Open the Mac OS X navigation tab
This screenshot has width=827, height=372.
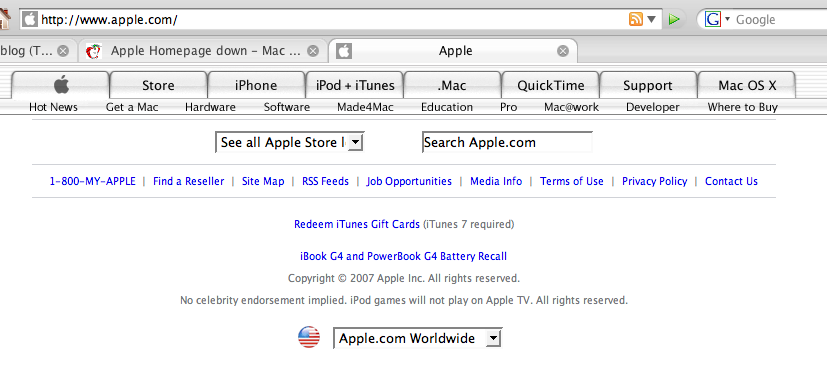(747, 85)
